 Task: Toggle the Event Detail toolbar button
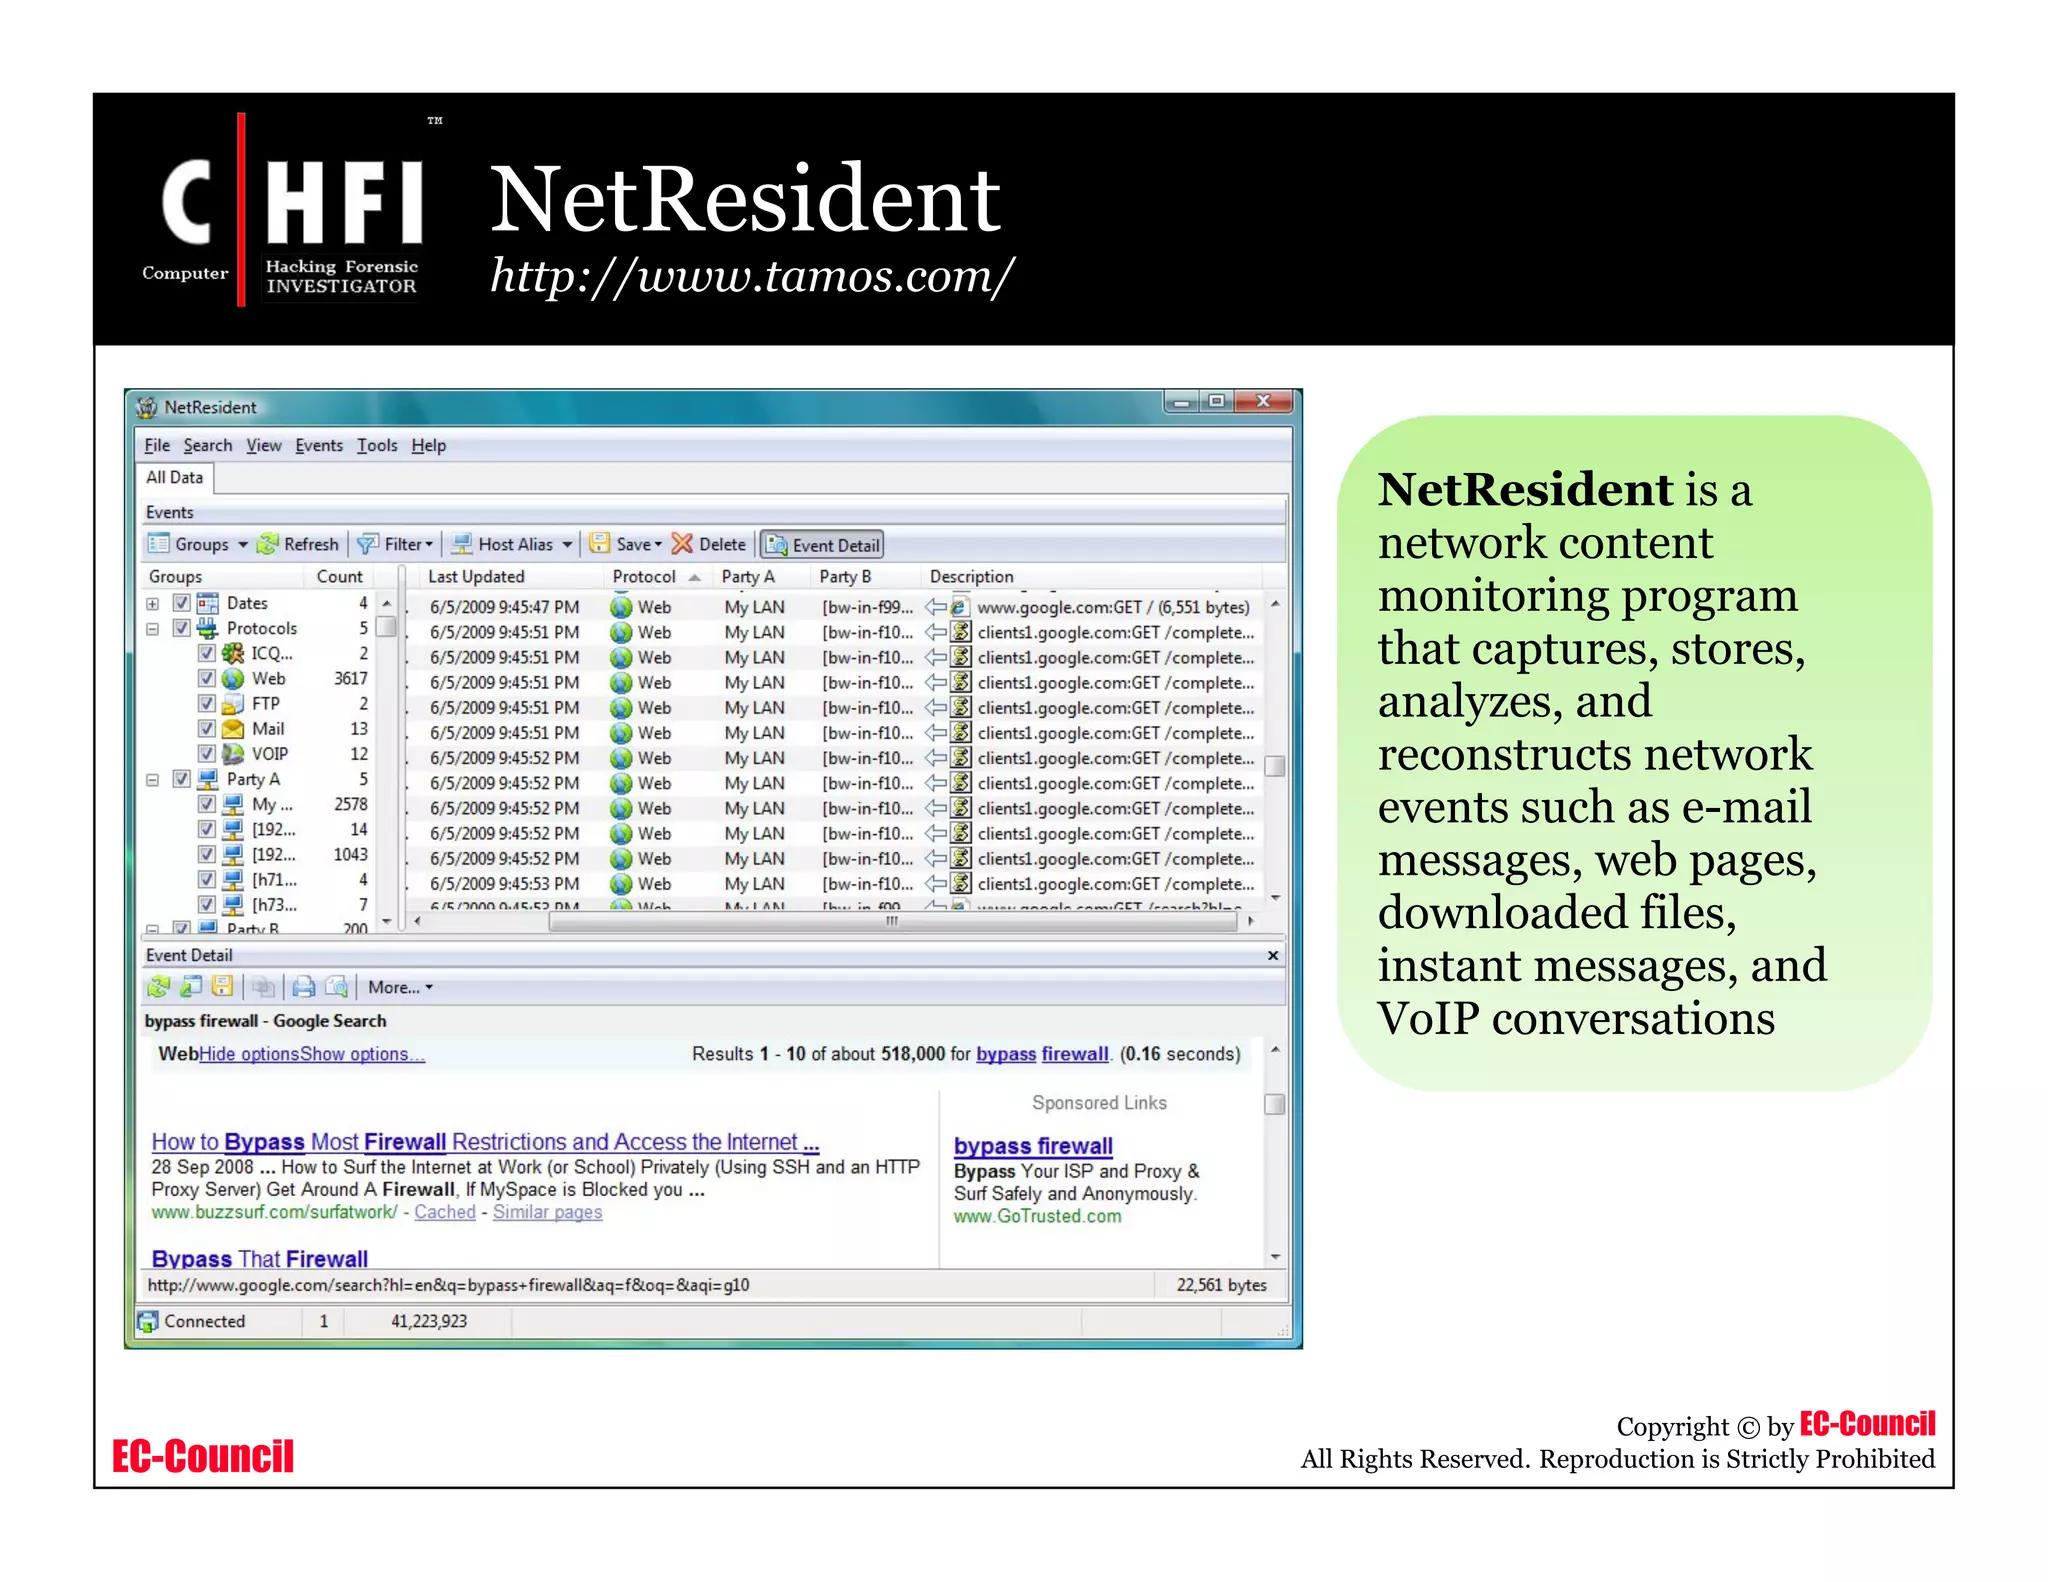822,545
